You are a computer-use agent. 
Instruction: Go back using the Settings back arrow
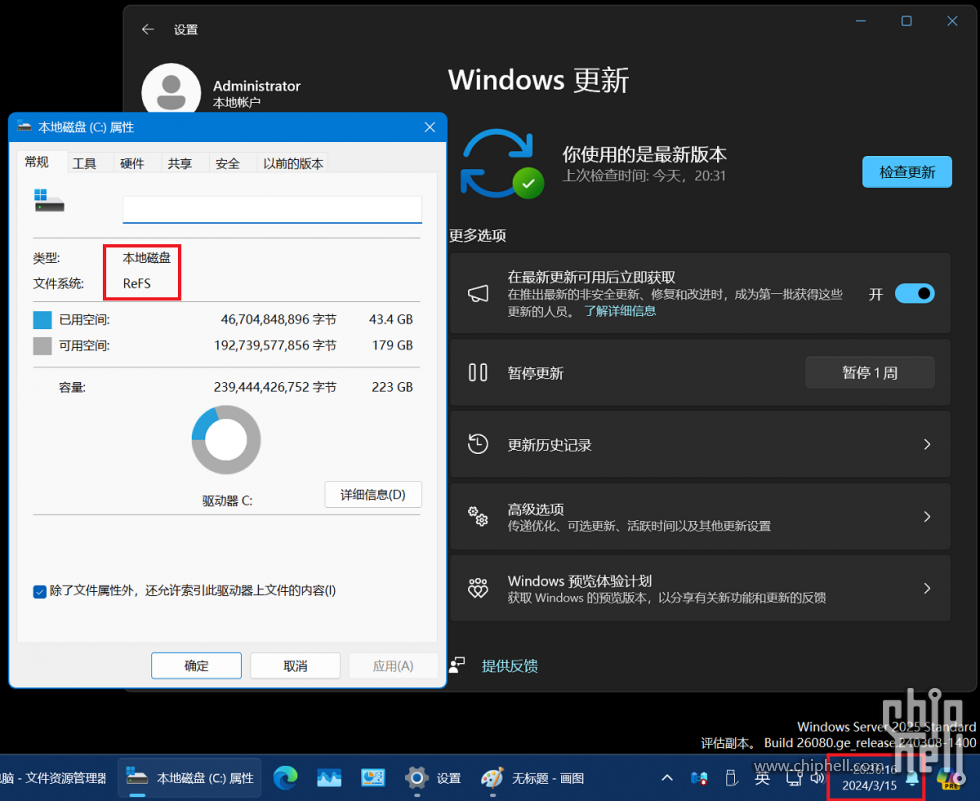(148, 29)
